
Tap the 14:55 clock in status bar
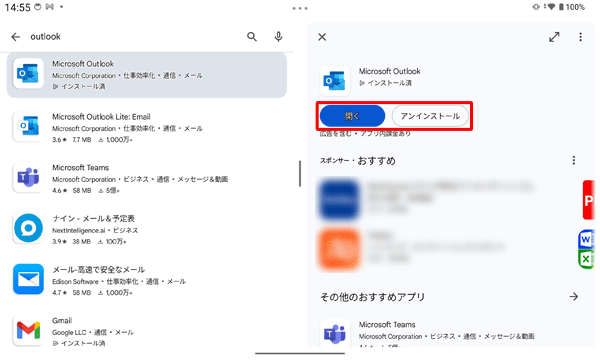click(x=17, y=7)
